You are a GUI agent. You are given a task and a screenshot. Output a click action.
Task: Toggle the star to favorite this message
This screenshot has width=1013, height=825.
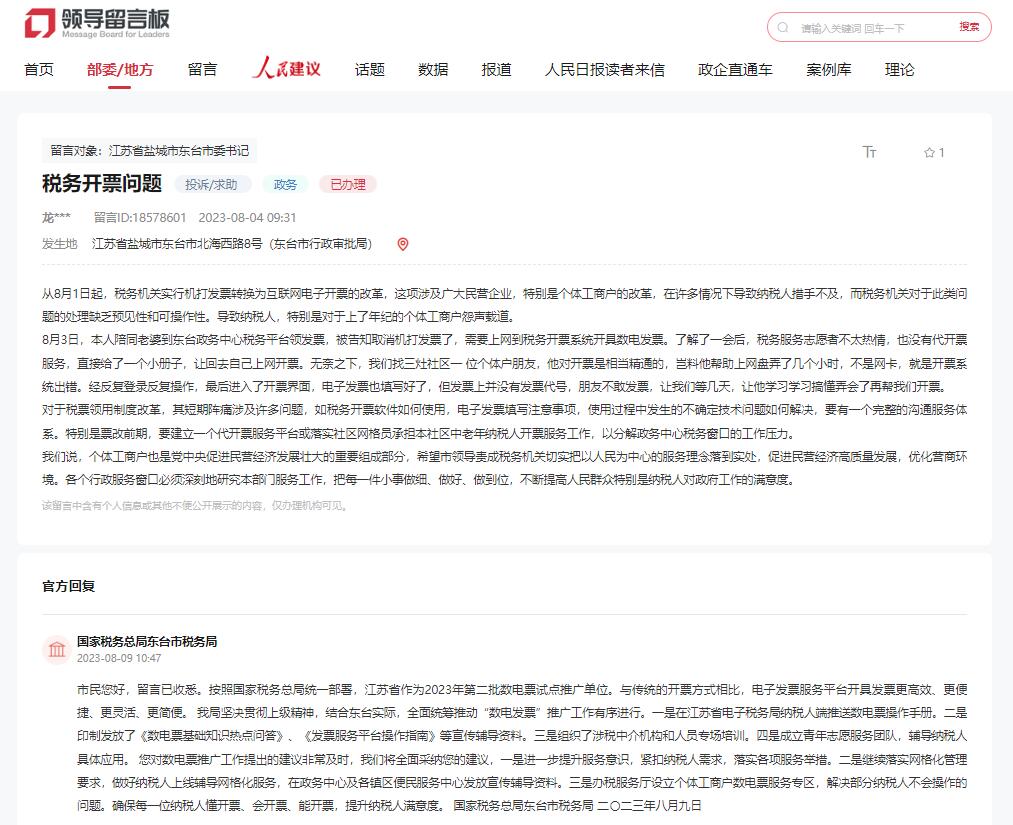pyautogui.click(x=928, y=152)
